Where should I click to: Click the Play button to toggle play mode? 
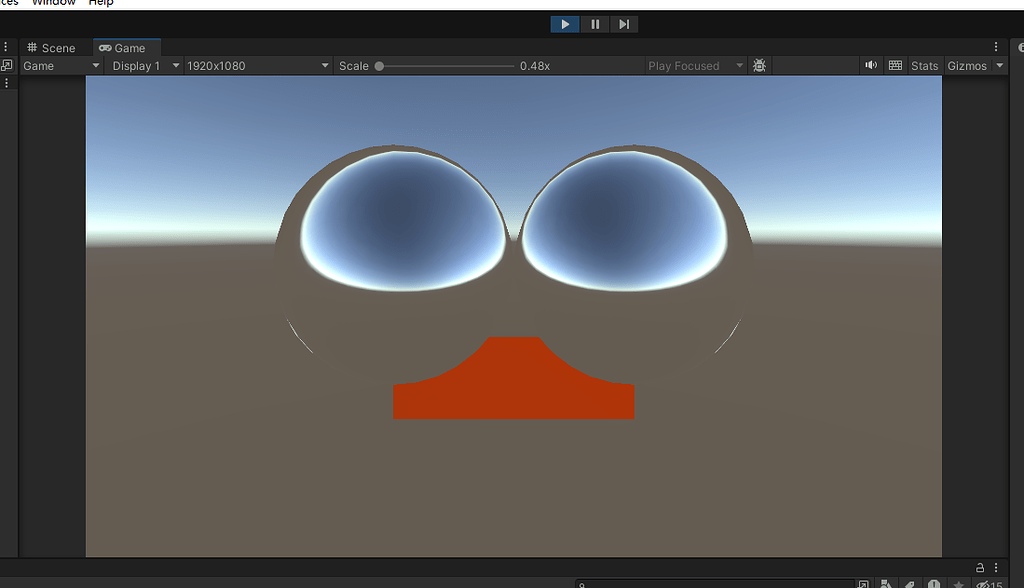coord(565,24)
